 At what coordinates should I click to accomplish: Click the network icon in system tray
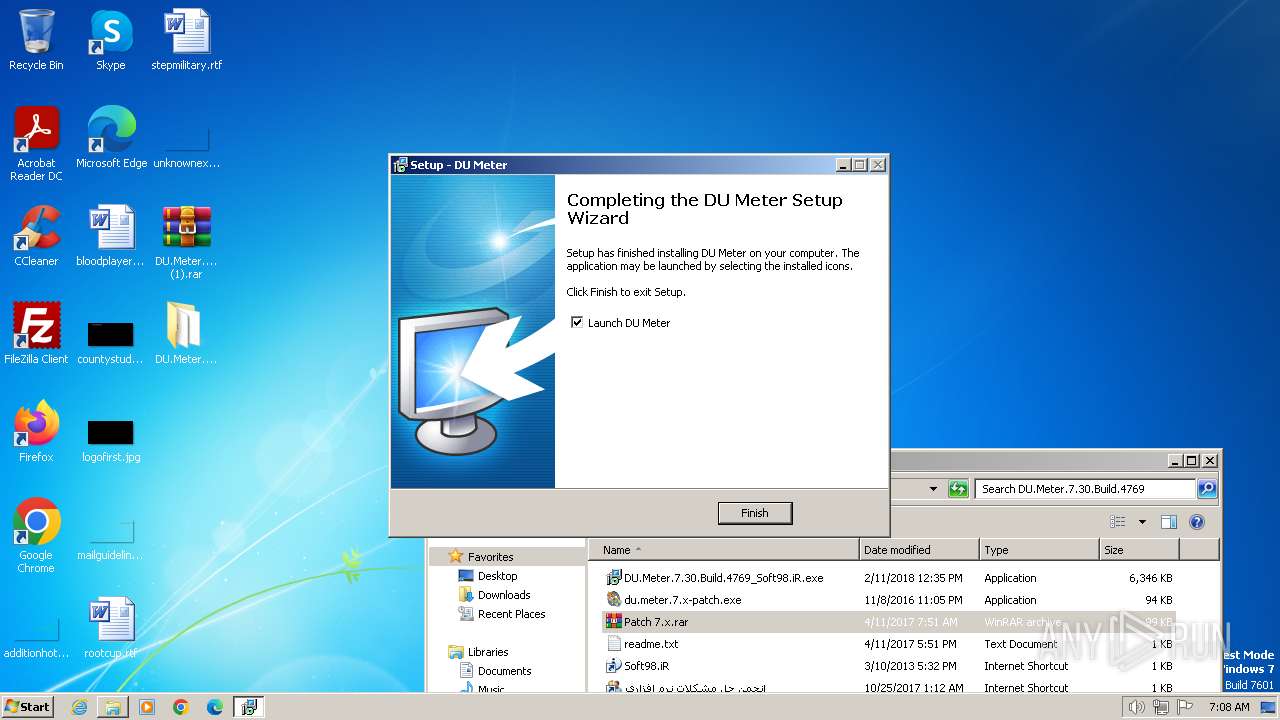click(1161, 707)
